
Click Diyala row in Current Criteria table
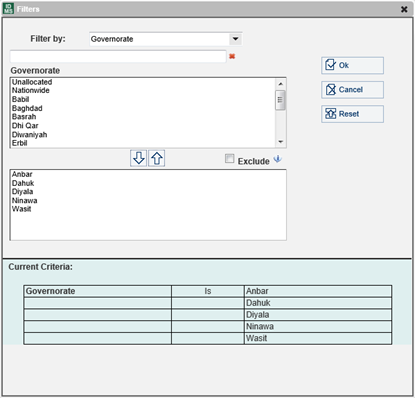coord(318,315)
